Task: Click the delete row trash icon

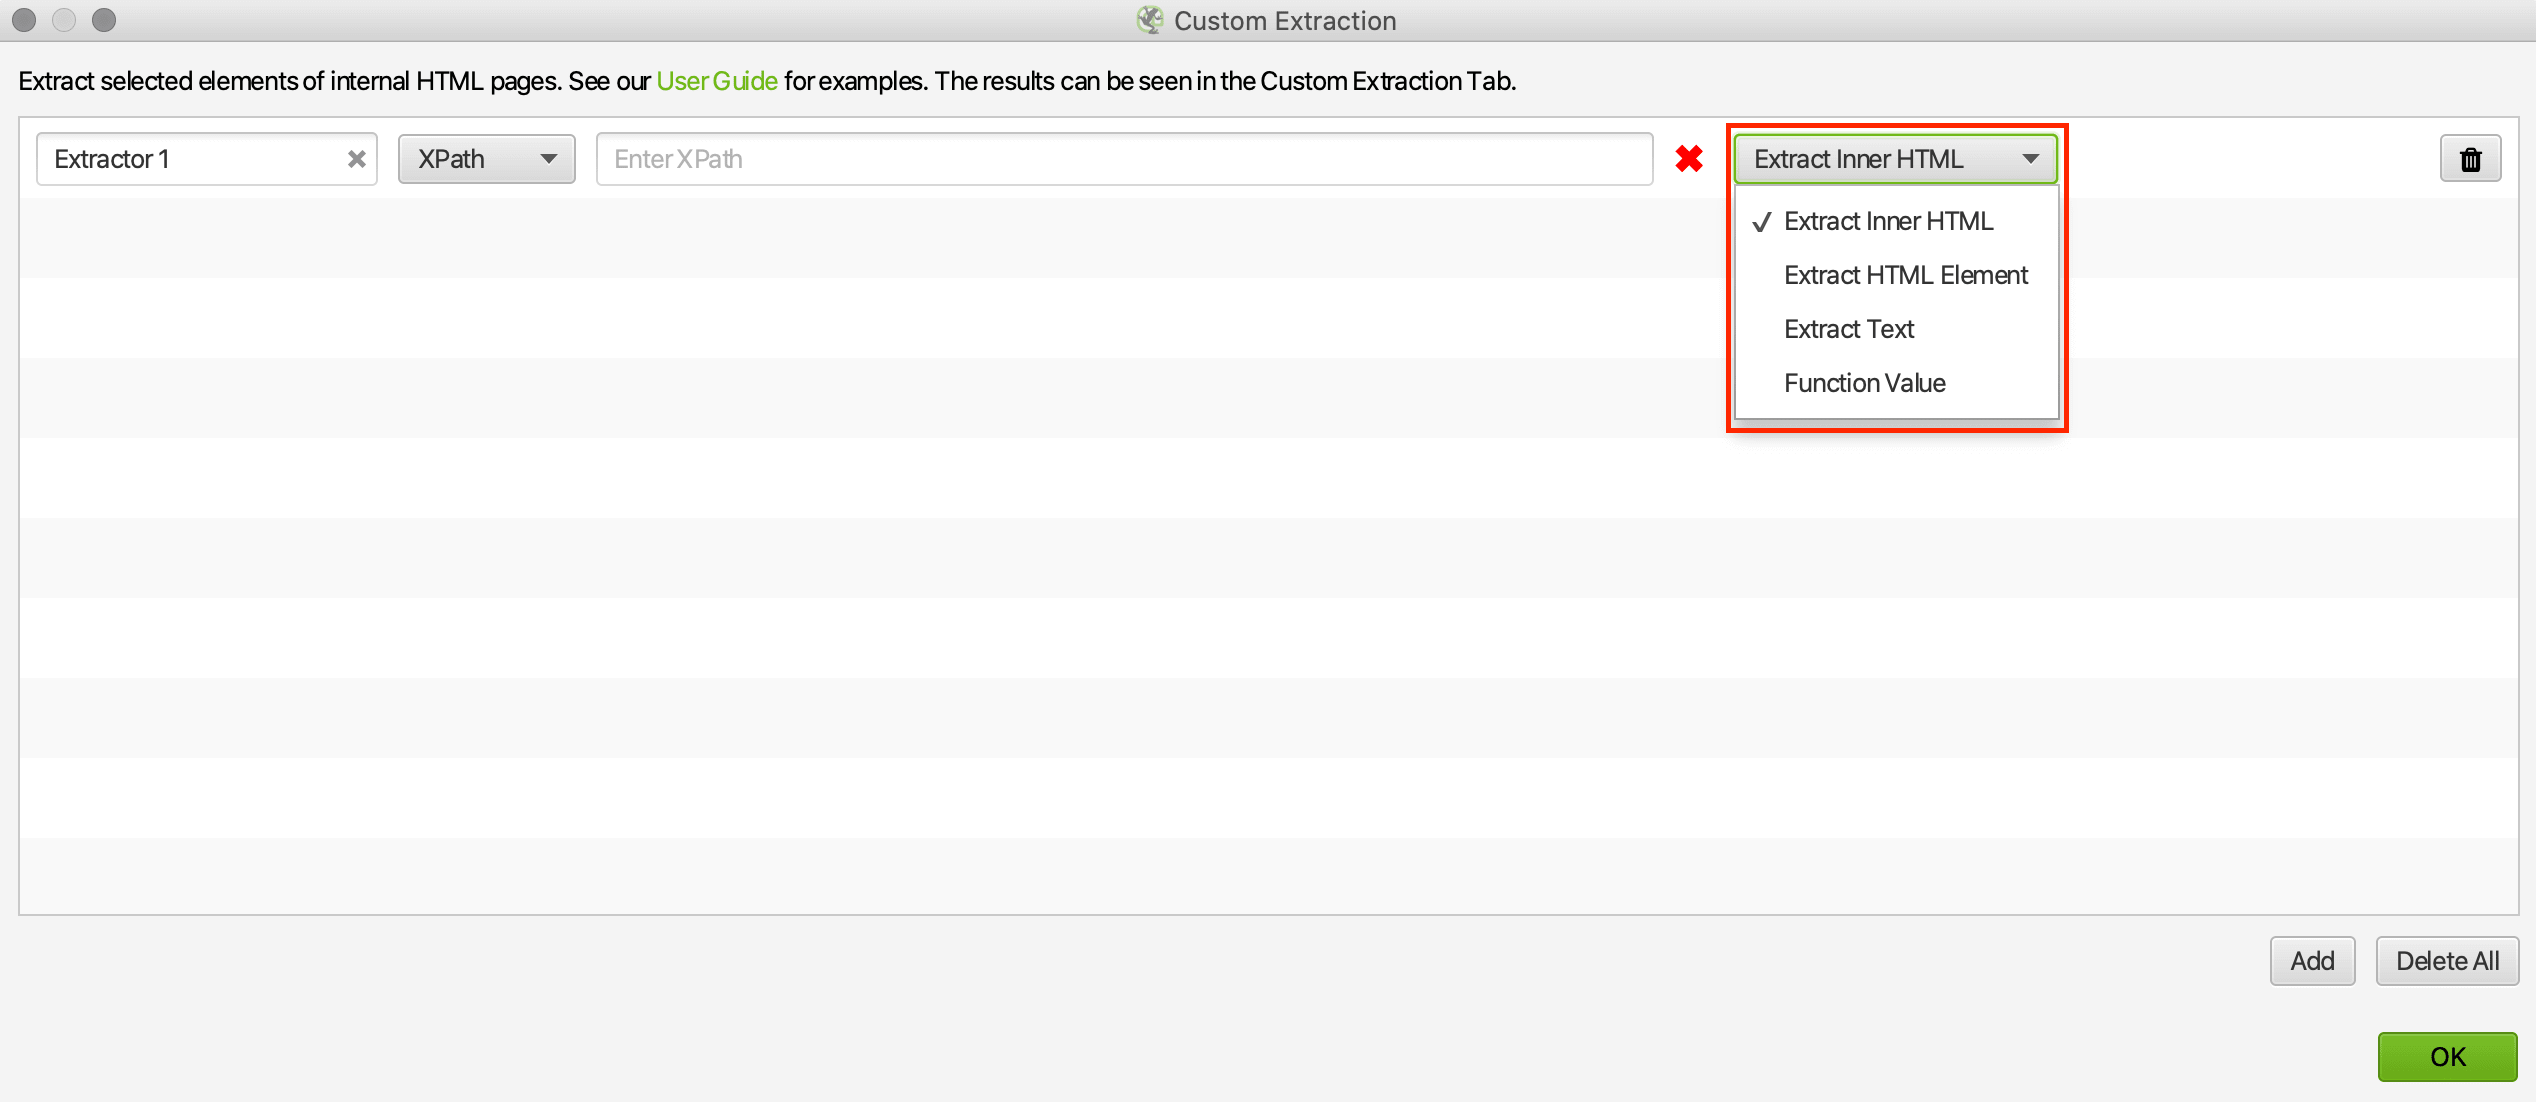Action: 2471,159
